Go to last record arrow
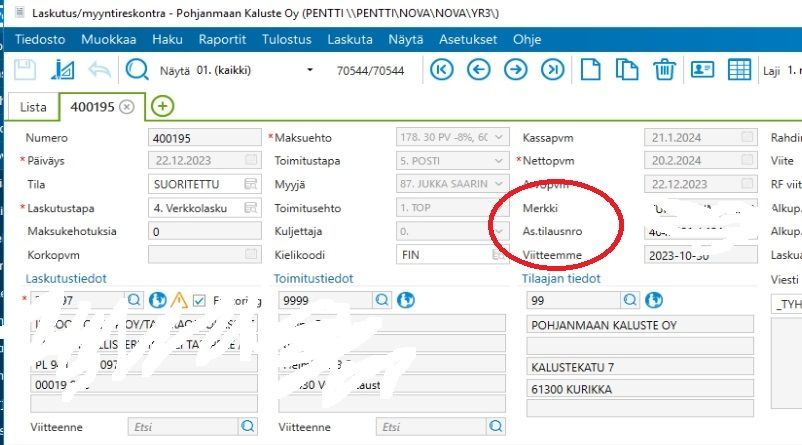Screen dimensions: 802x445 pyautogui.click(x=553, y=70)
